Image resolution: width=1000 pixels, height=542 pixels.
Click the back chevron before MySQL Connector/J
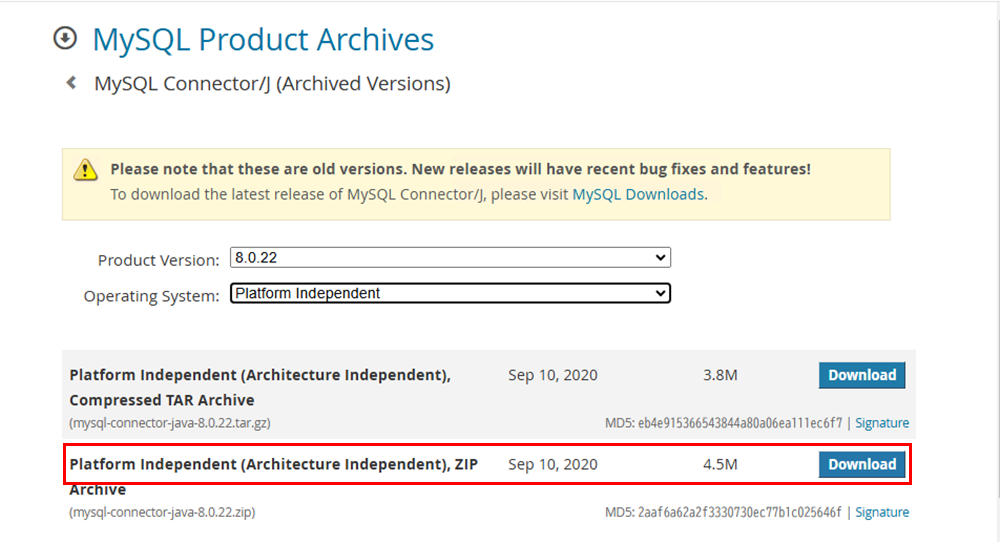pyautogui.click(x=71, y=83)
